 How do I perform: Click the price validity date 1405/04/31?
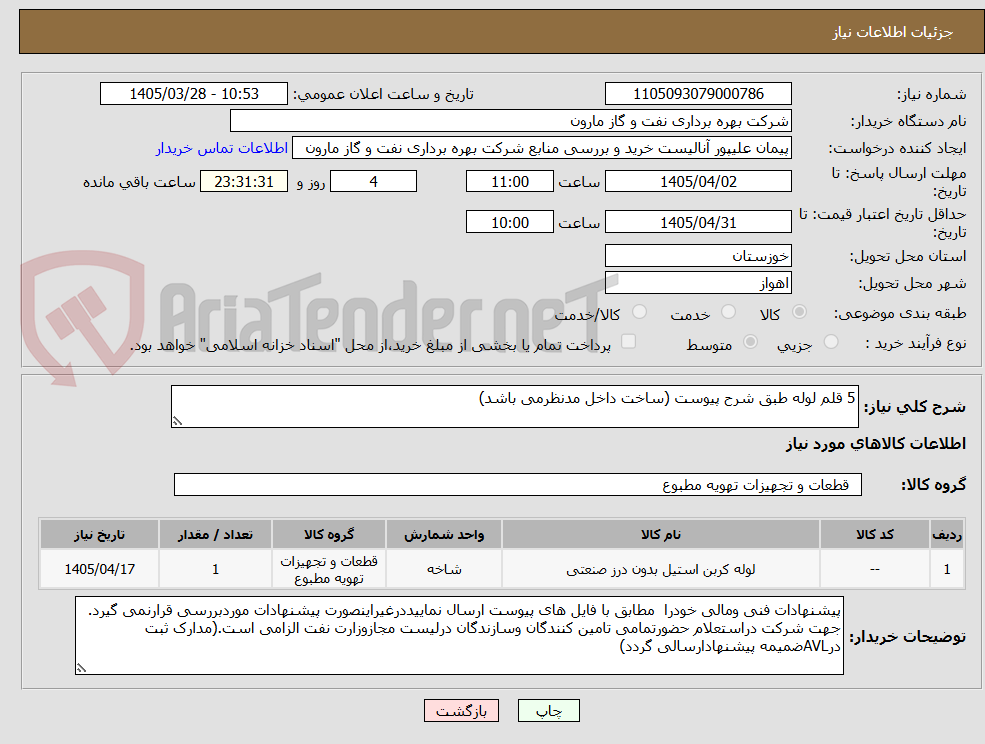click(698, 222)
